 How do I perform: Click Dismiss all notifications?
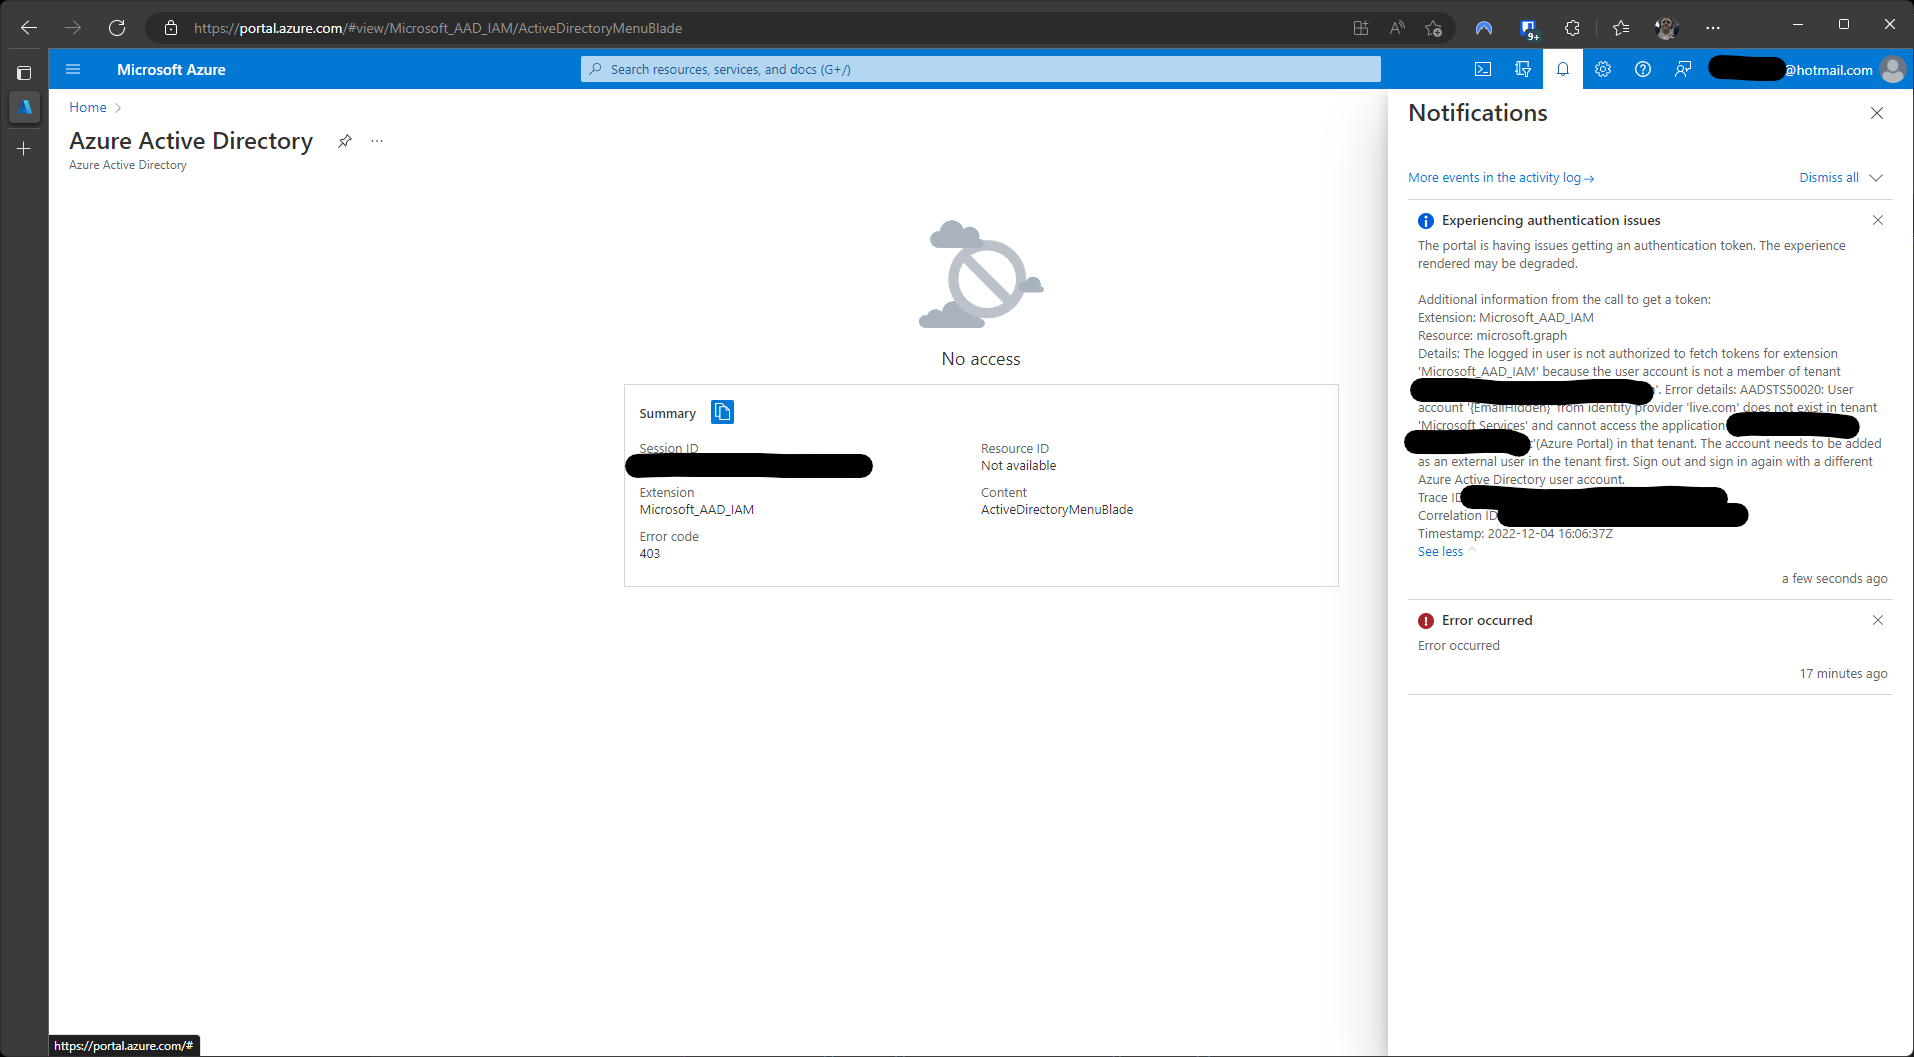tap(1829, 178)
